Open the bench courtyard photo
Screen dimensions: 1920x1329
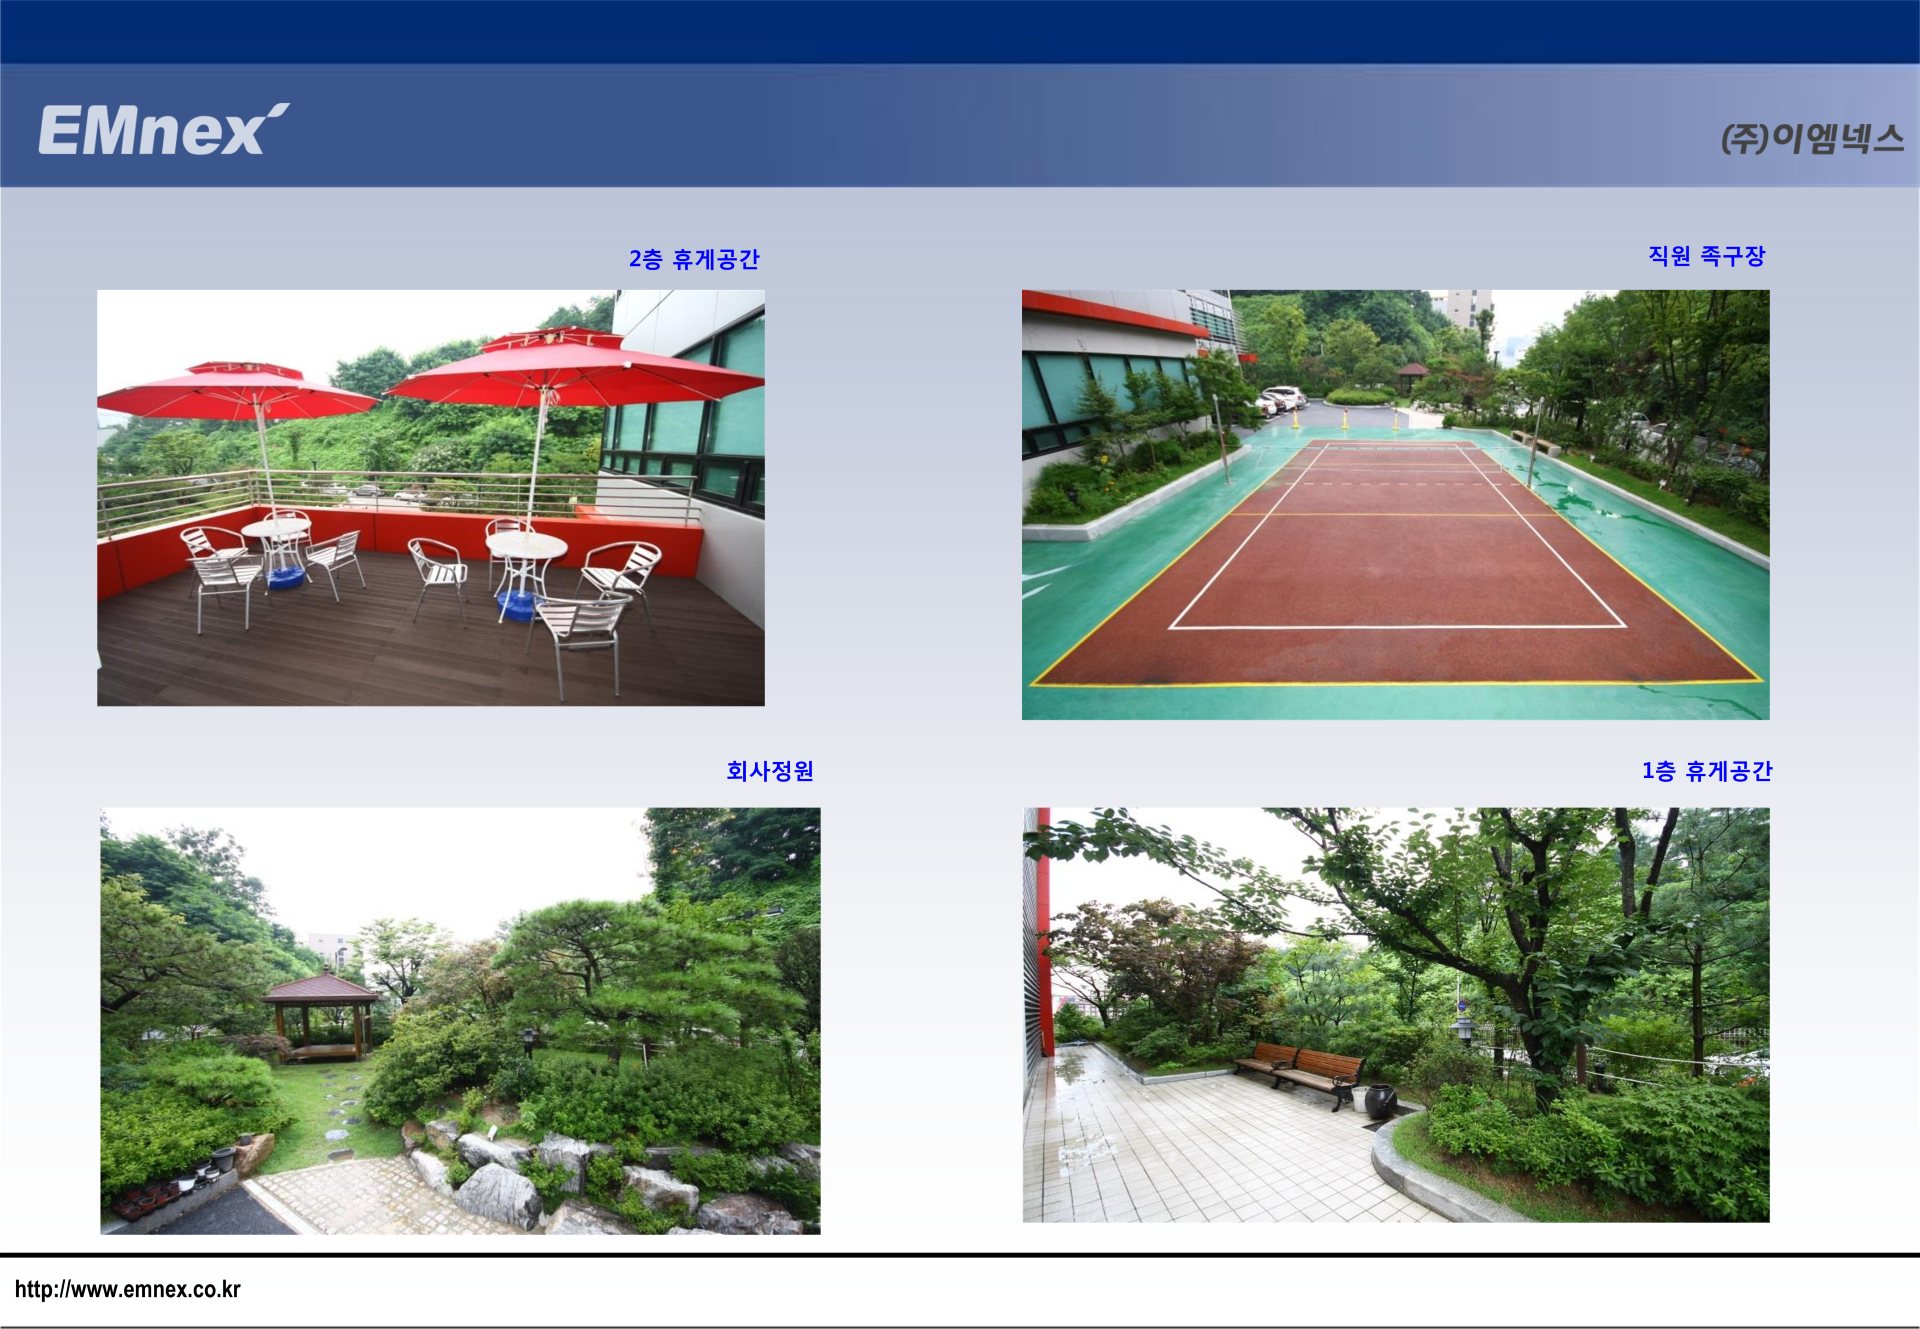click(x=1396, y=1015)
